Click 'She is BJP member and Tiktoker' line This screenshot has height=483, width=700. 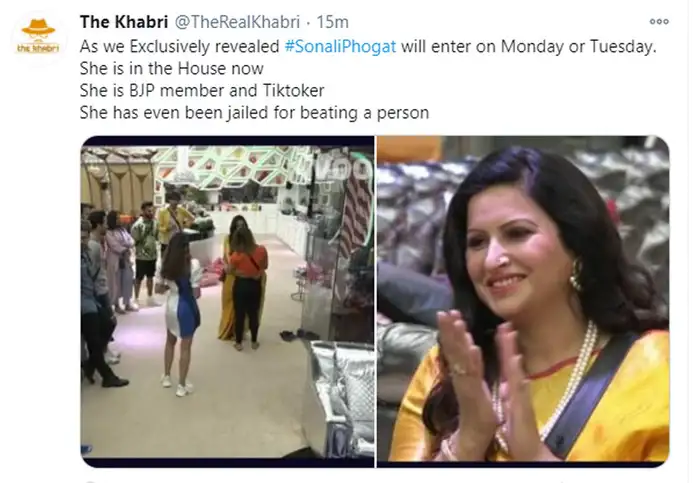(202, 91)
